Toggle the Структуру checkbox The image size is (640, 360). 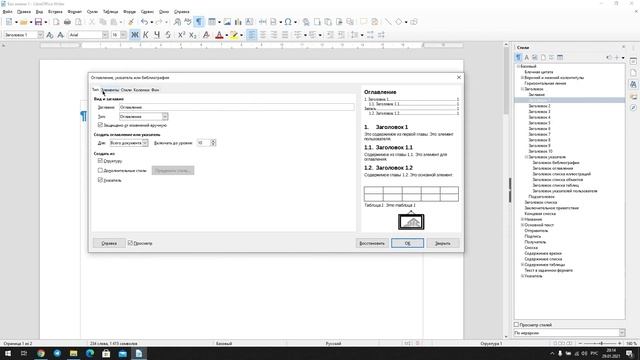(x=100, y=161)
